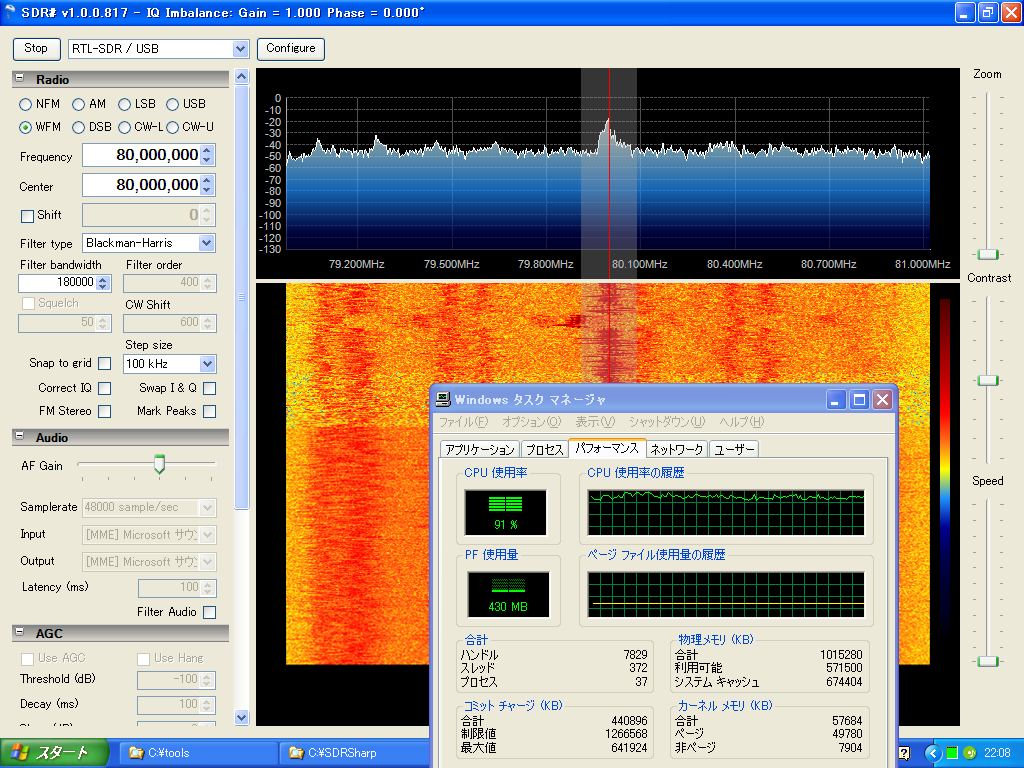
Task: Open C:\SDRSharp taskbar window
Action: [x=355, y=753]
